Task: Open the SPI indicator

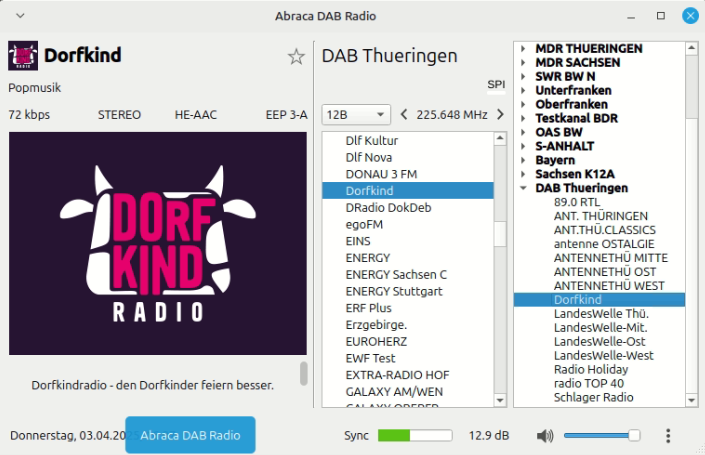Action: coord(496,85)
